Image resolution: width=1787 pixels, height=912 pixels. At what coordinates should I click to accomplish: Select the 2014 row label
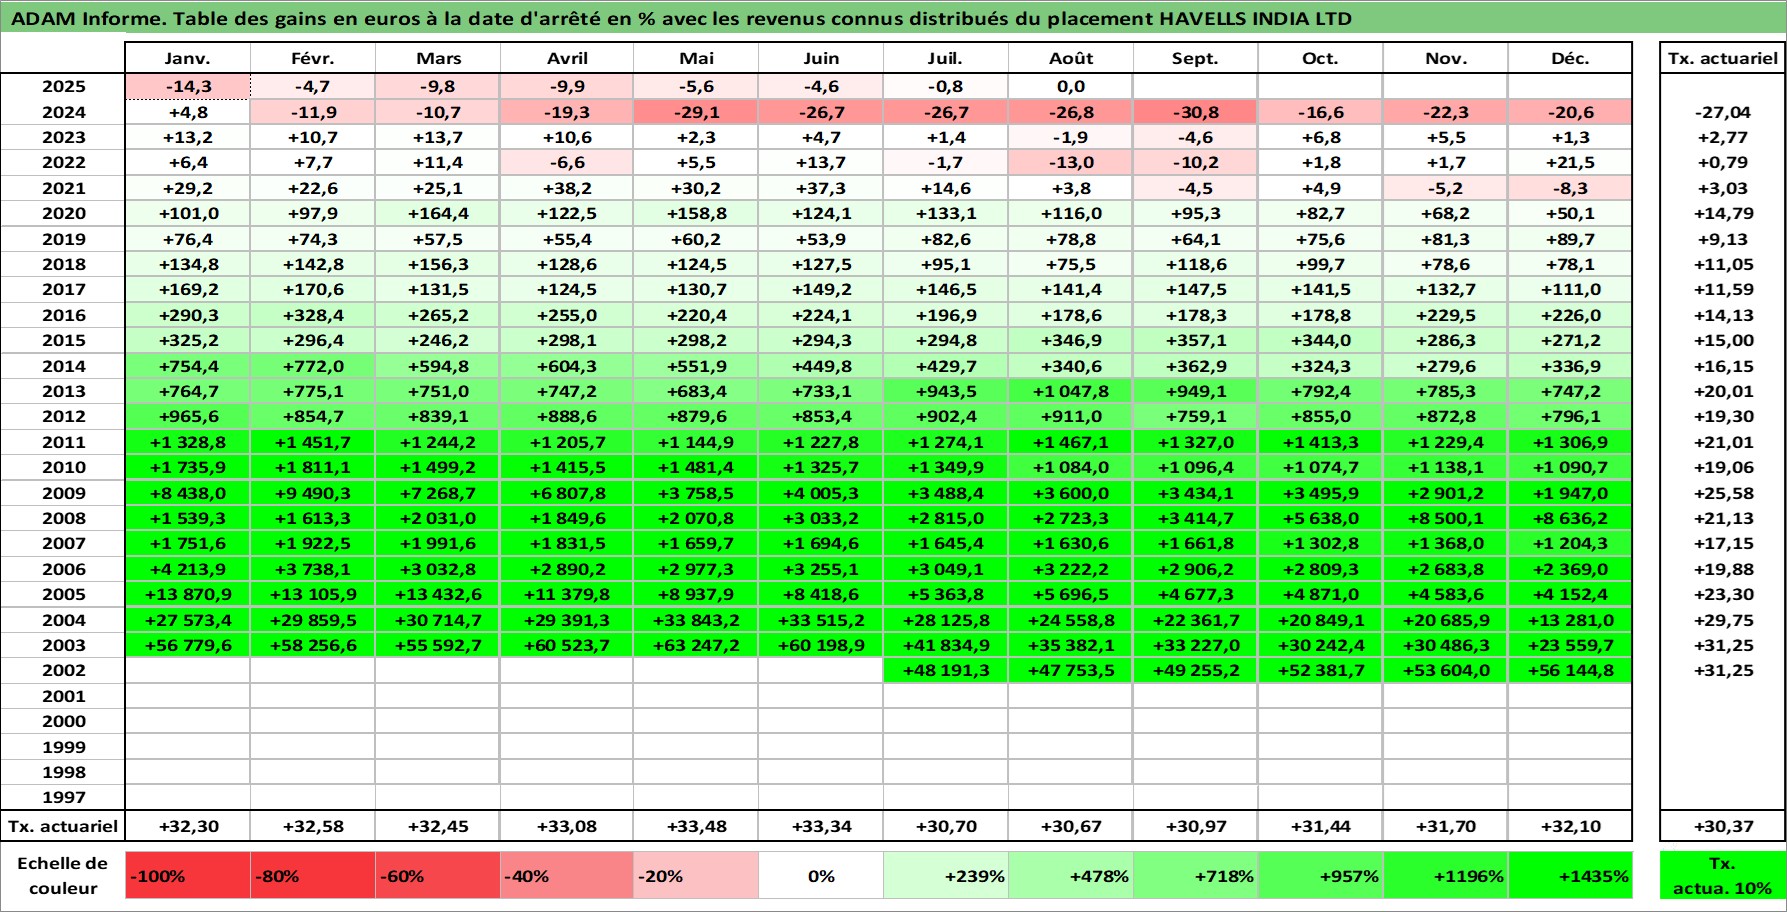pos(62,366)
